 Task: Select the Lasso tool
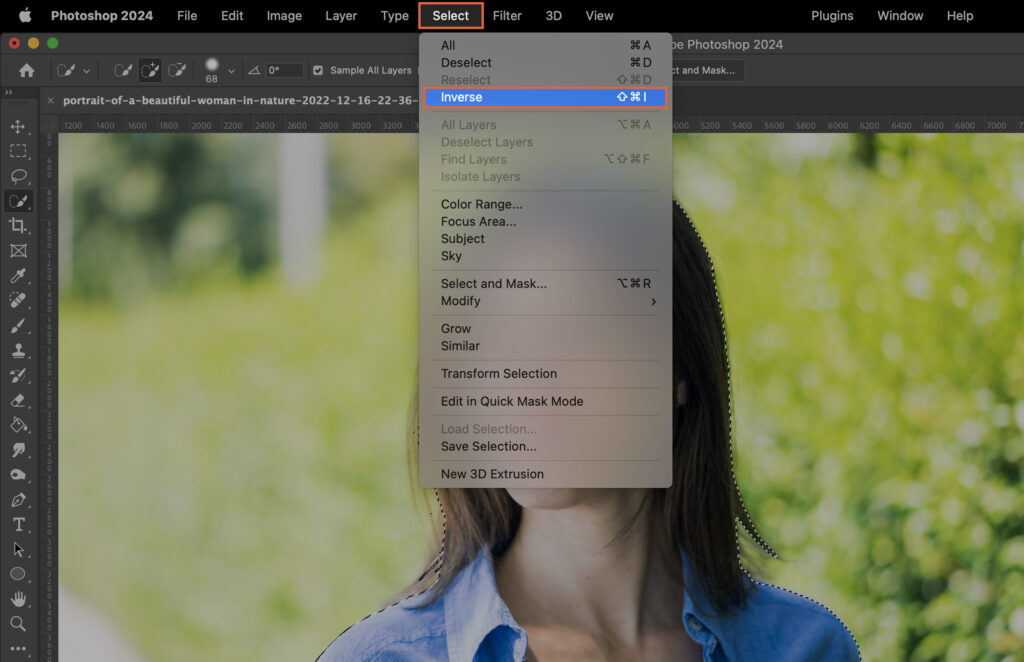coord(19,176)
